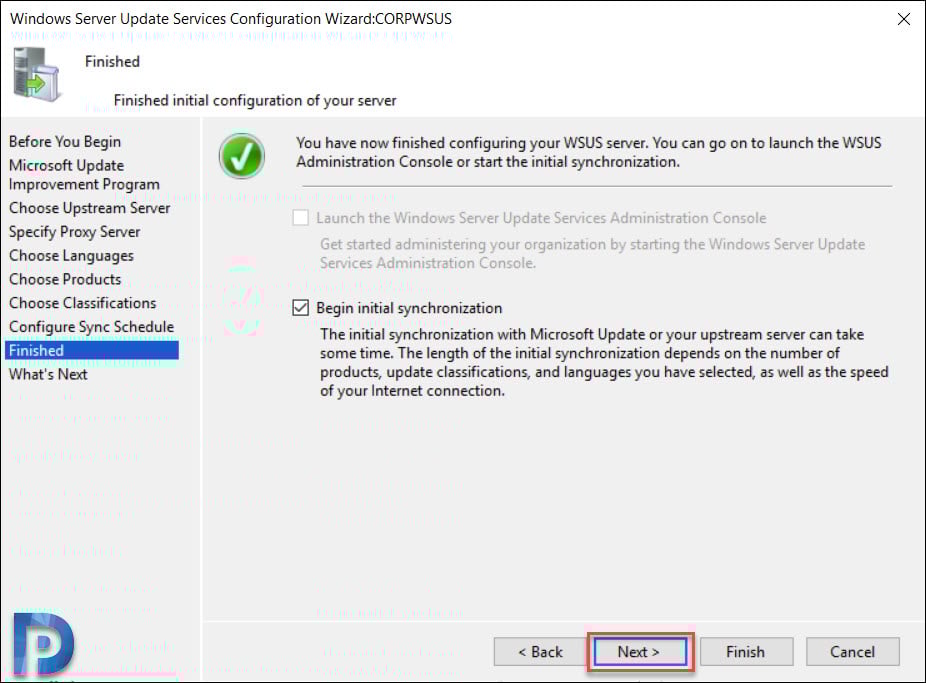Screen dimensions: 926x683
Task: Select Choose Upstream Server step
Action: (x=89, y=208)
